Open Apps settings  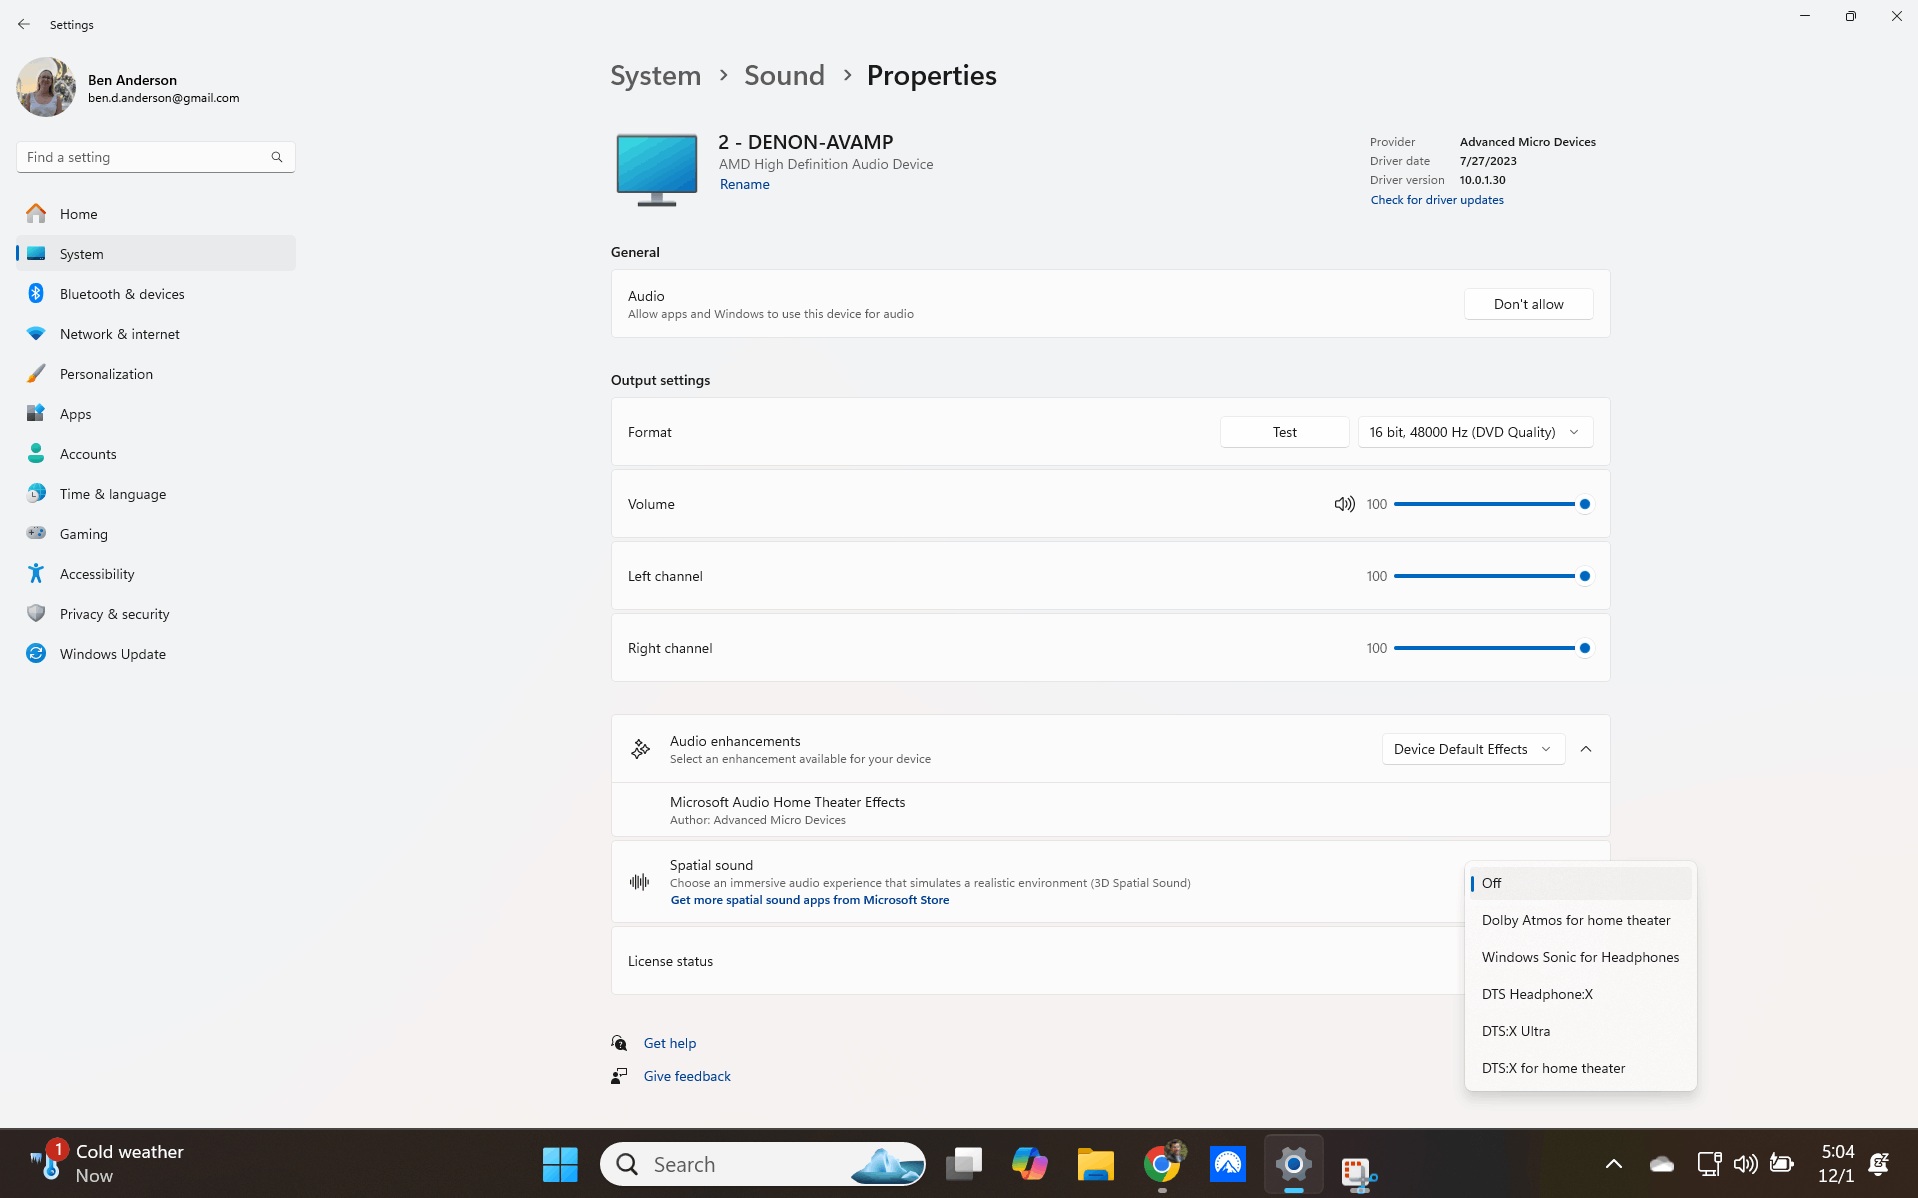click(156, 414)
